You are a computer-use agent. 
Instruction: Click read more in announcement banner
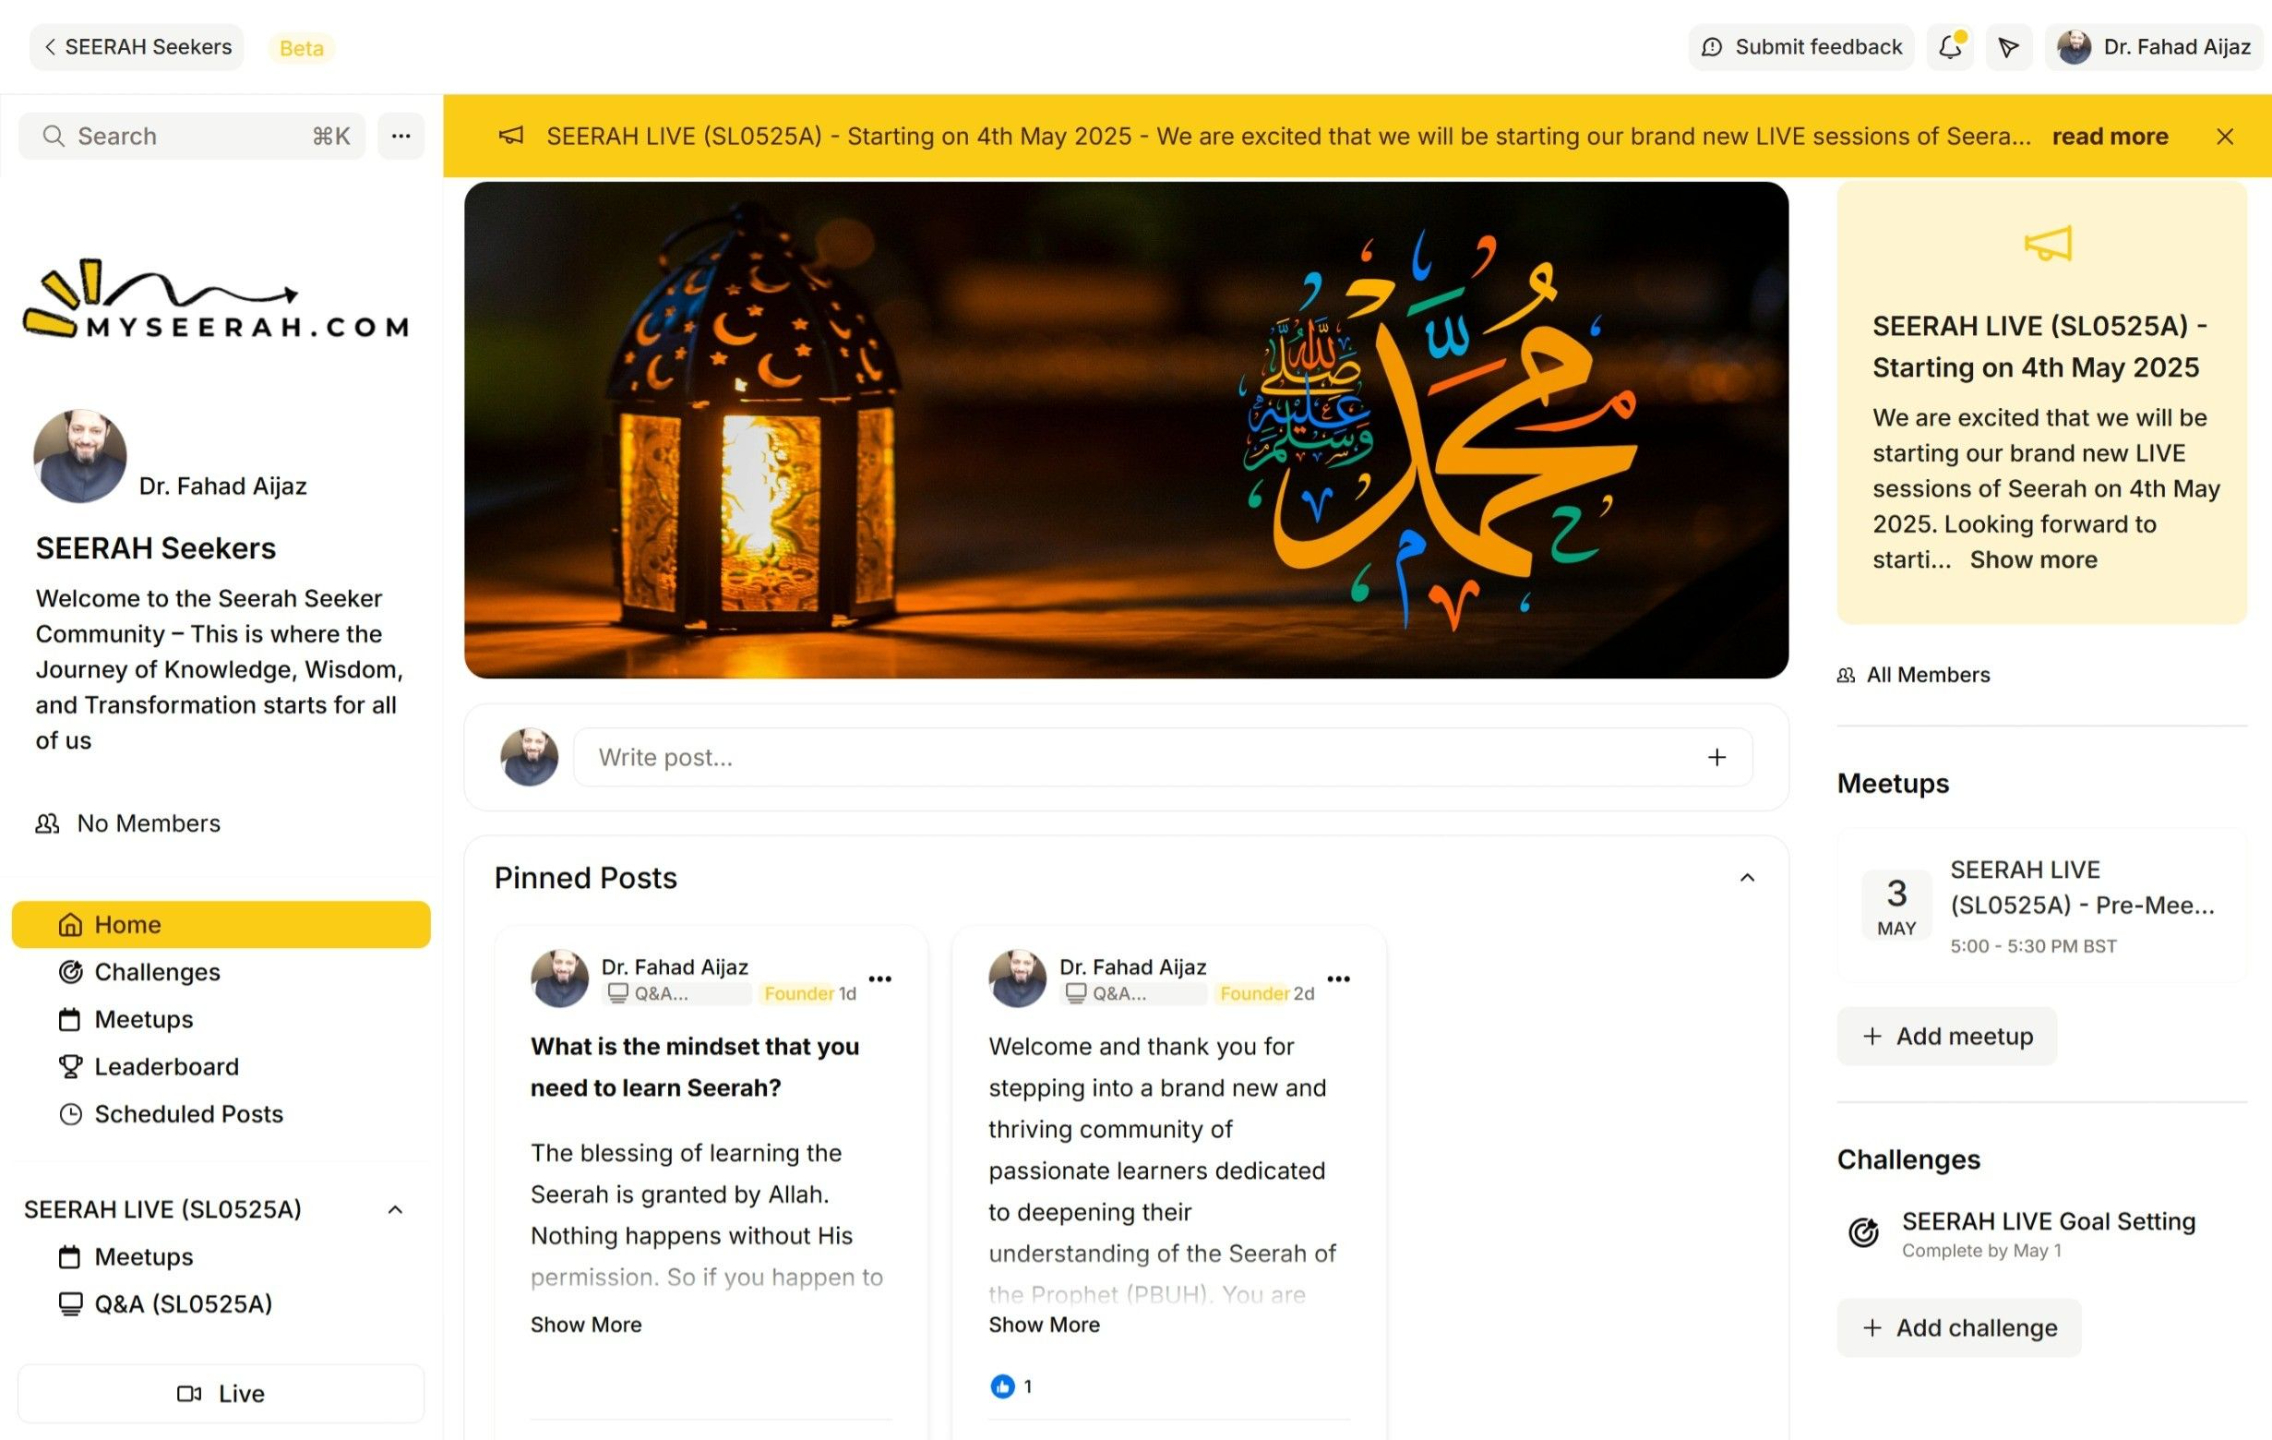click(x=2110, y=136)
